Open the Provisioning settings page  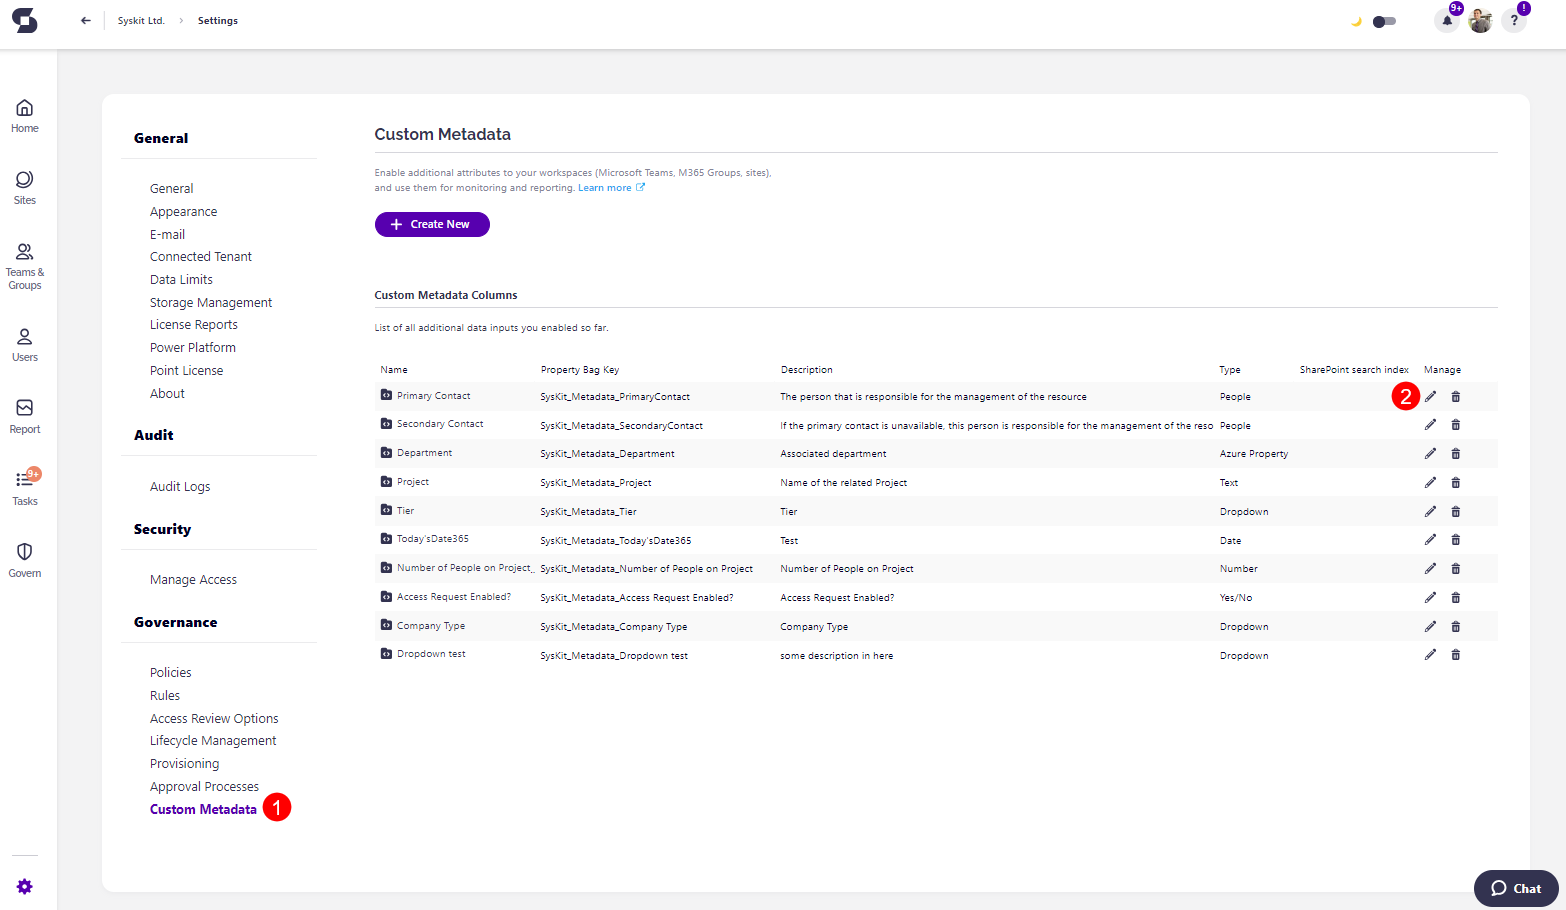coord(184,763)
